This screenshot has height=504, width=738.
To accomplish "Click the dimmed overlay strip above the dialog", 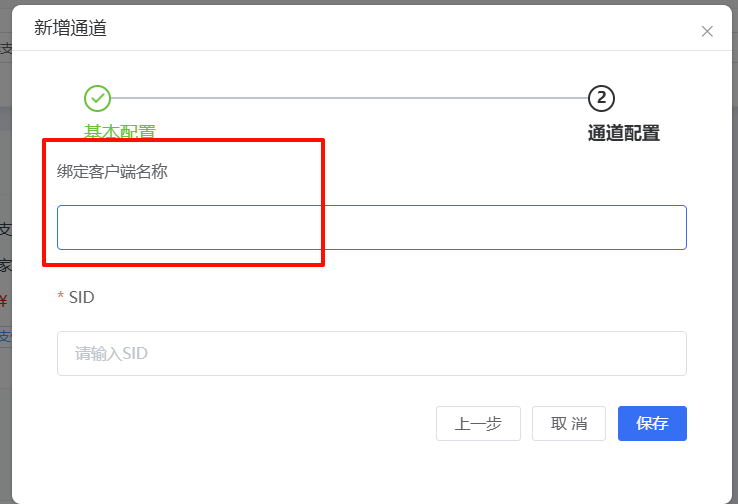I will point(369,2).
